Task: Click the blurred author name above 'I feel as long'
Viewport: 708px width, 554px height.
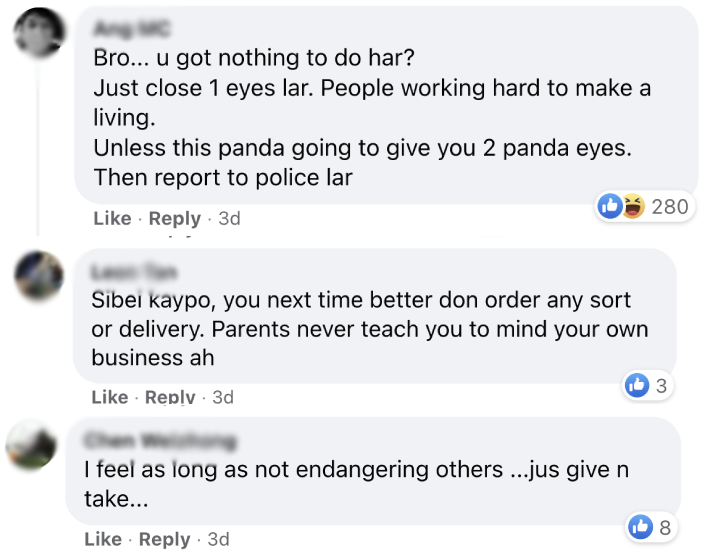Action: point(161,441)
